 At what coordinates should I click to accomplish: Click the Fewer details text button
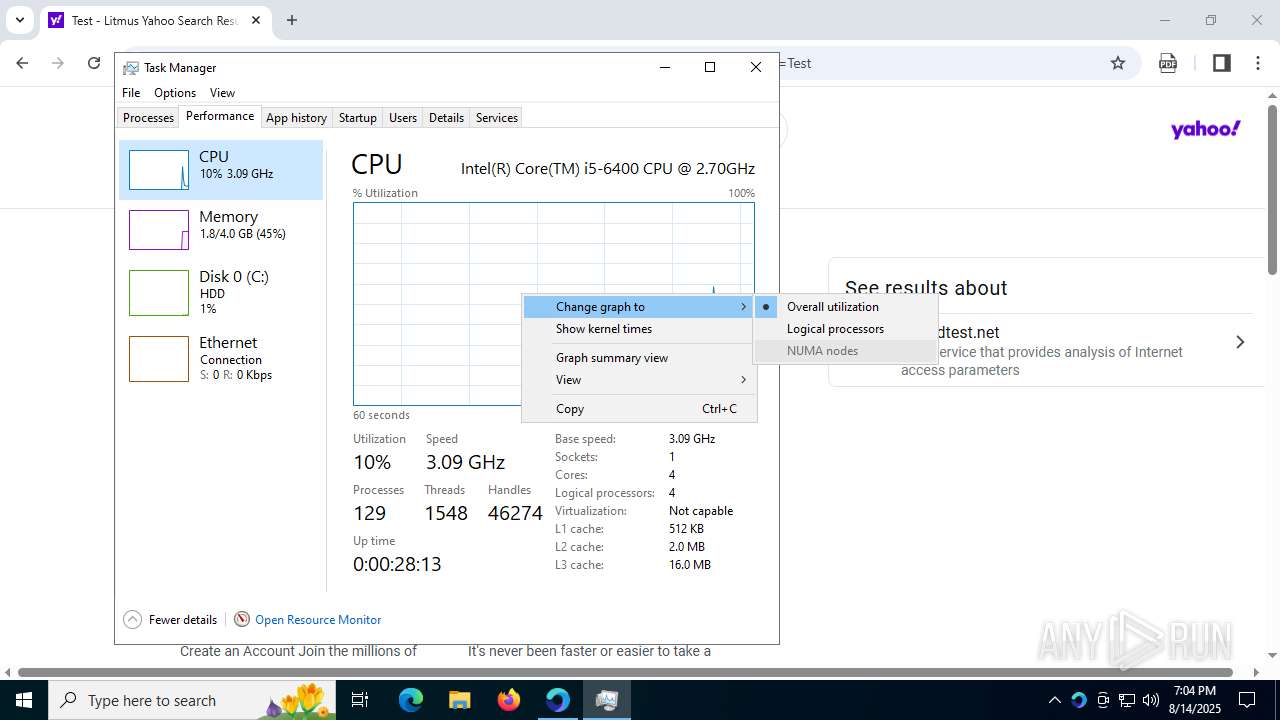pyautogui.click(x=183, y=619)
